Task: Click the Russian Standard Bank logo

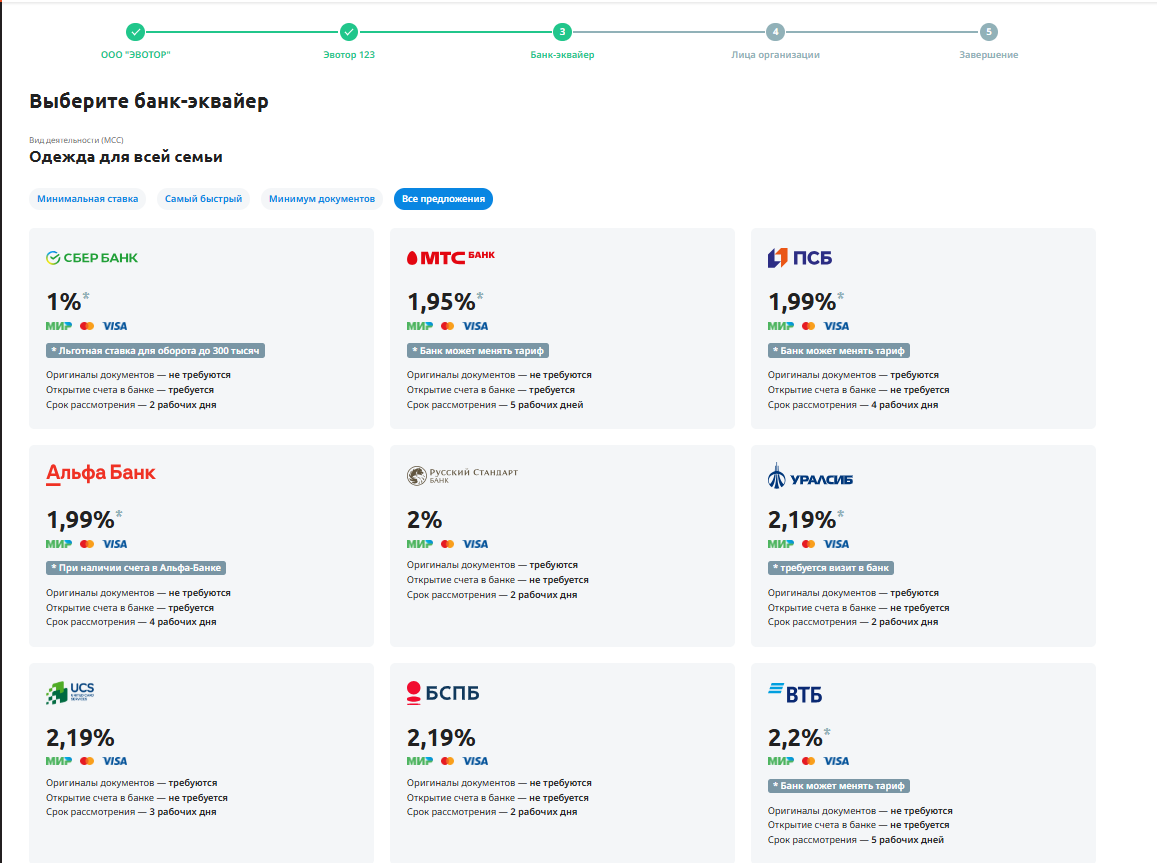Action: [x=462, y=475]
